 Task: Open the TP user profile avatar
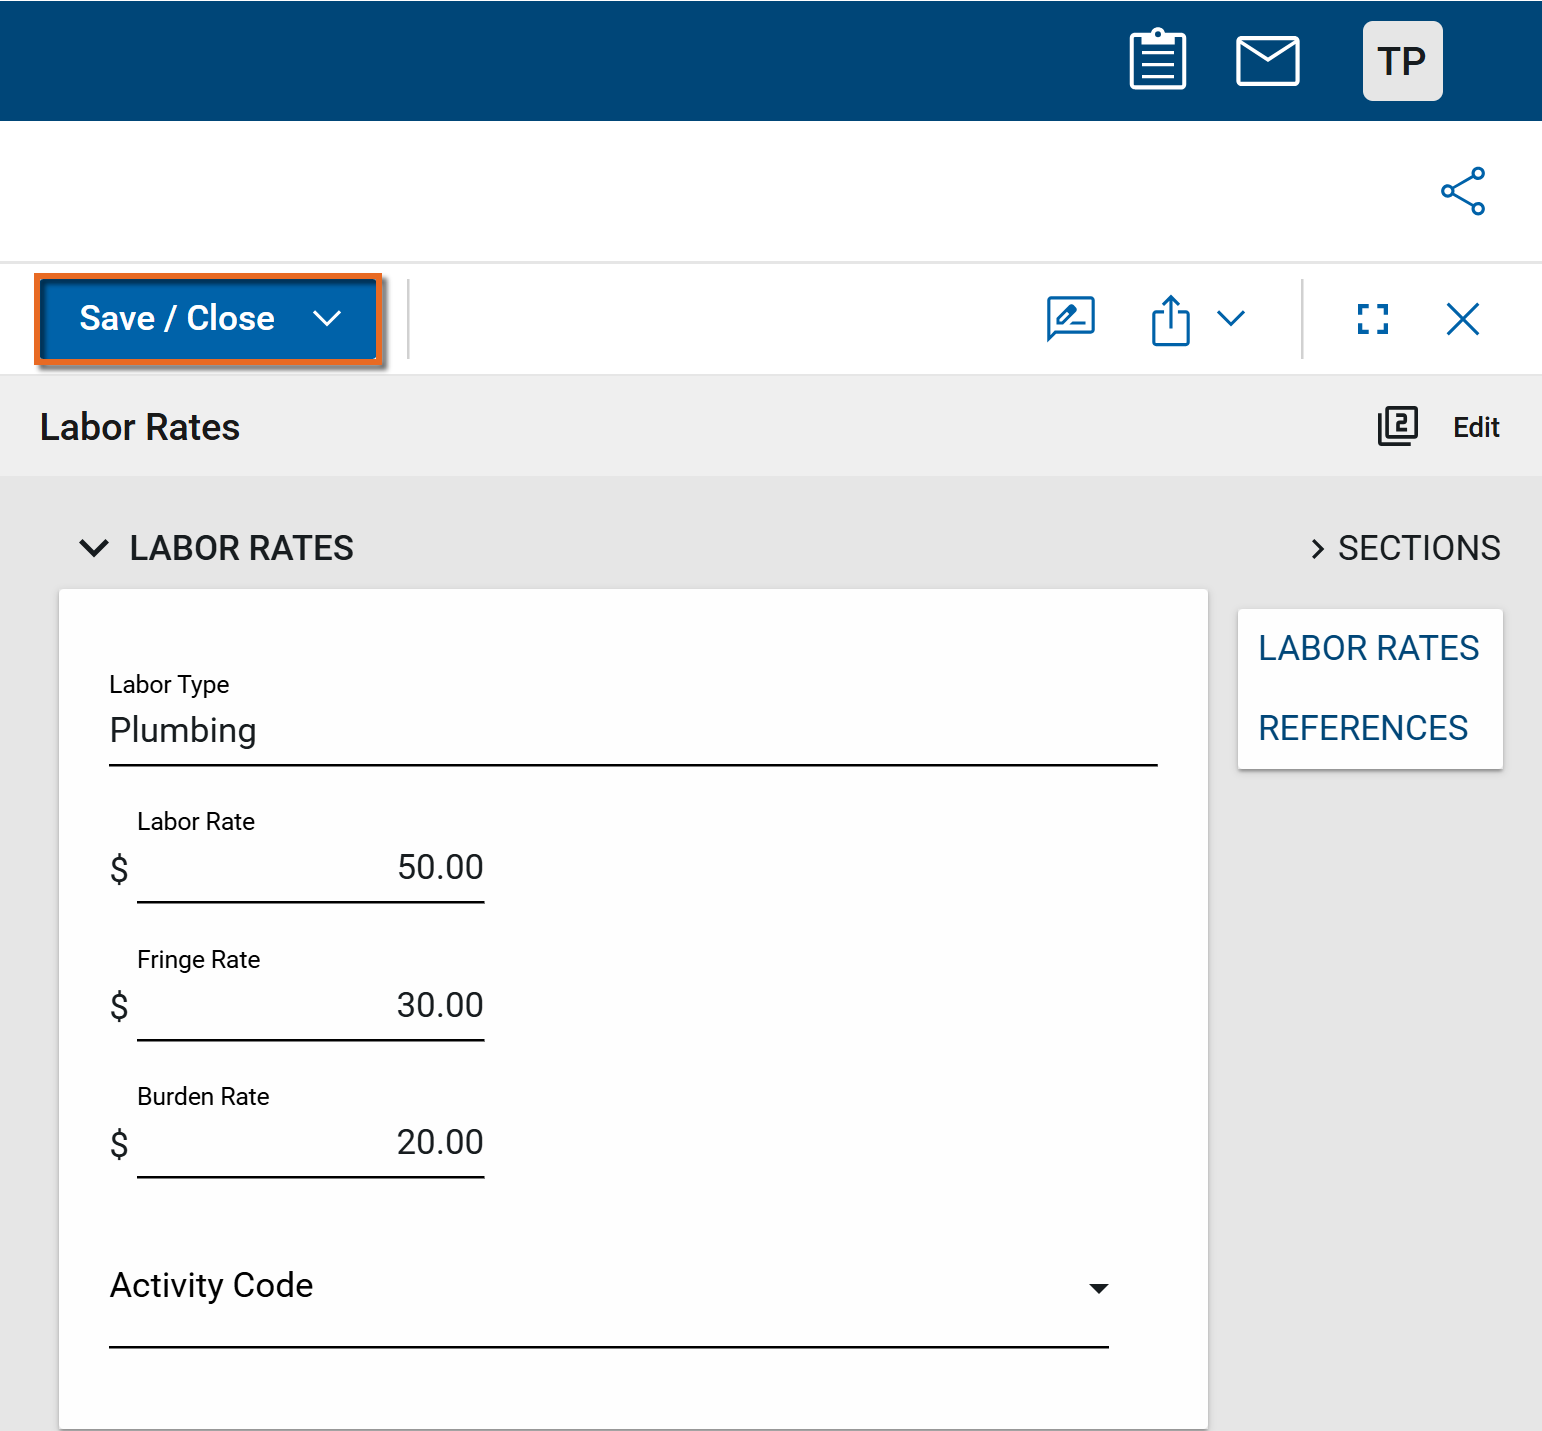pos(1402,61)
